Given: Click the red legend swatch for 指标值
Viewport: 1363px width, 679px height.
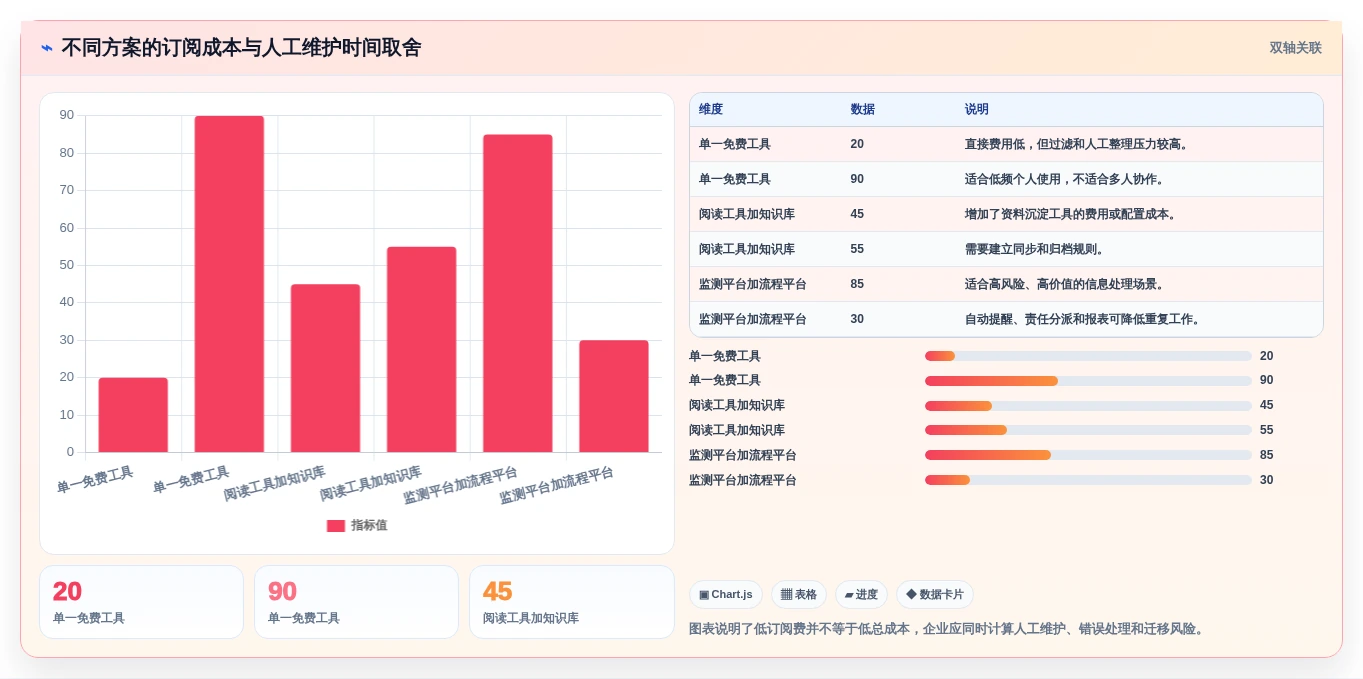Looking at the screenshot, I should 336,525.
